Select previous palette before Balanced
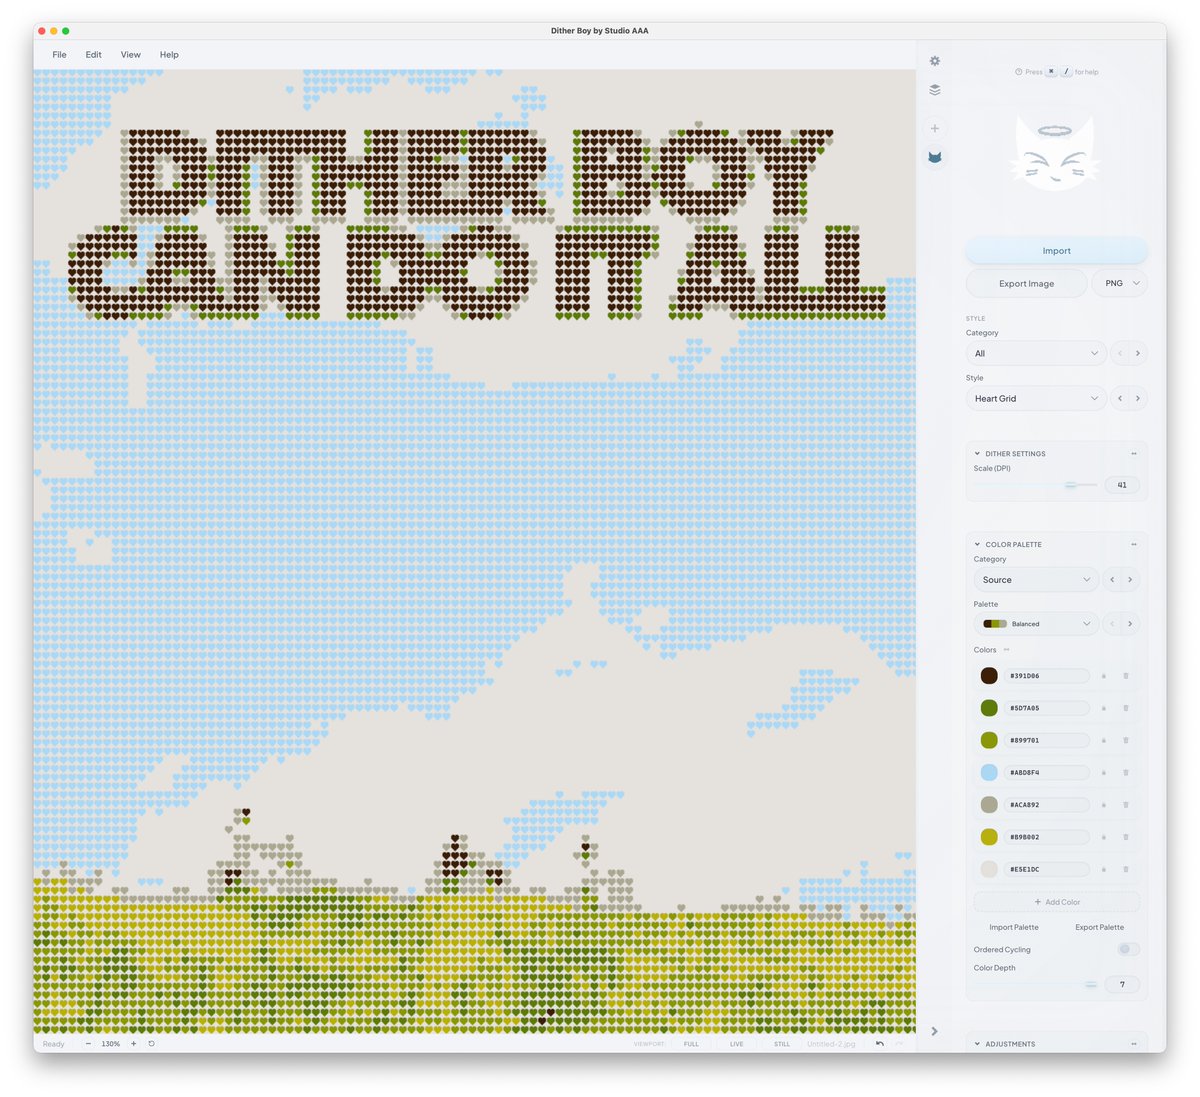The height and width of the screenshot is (1097, 1200). click(1112, 624)
